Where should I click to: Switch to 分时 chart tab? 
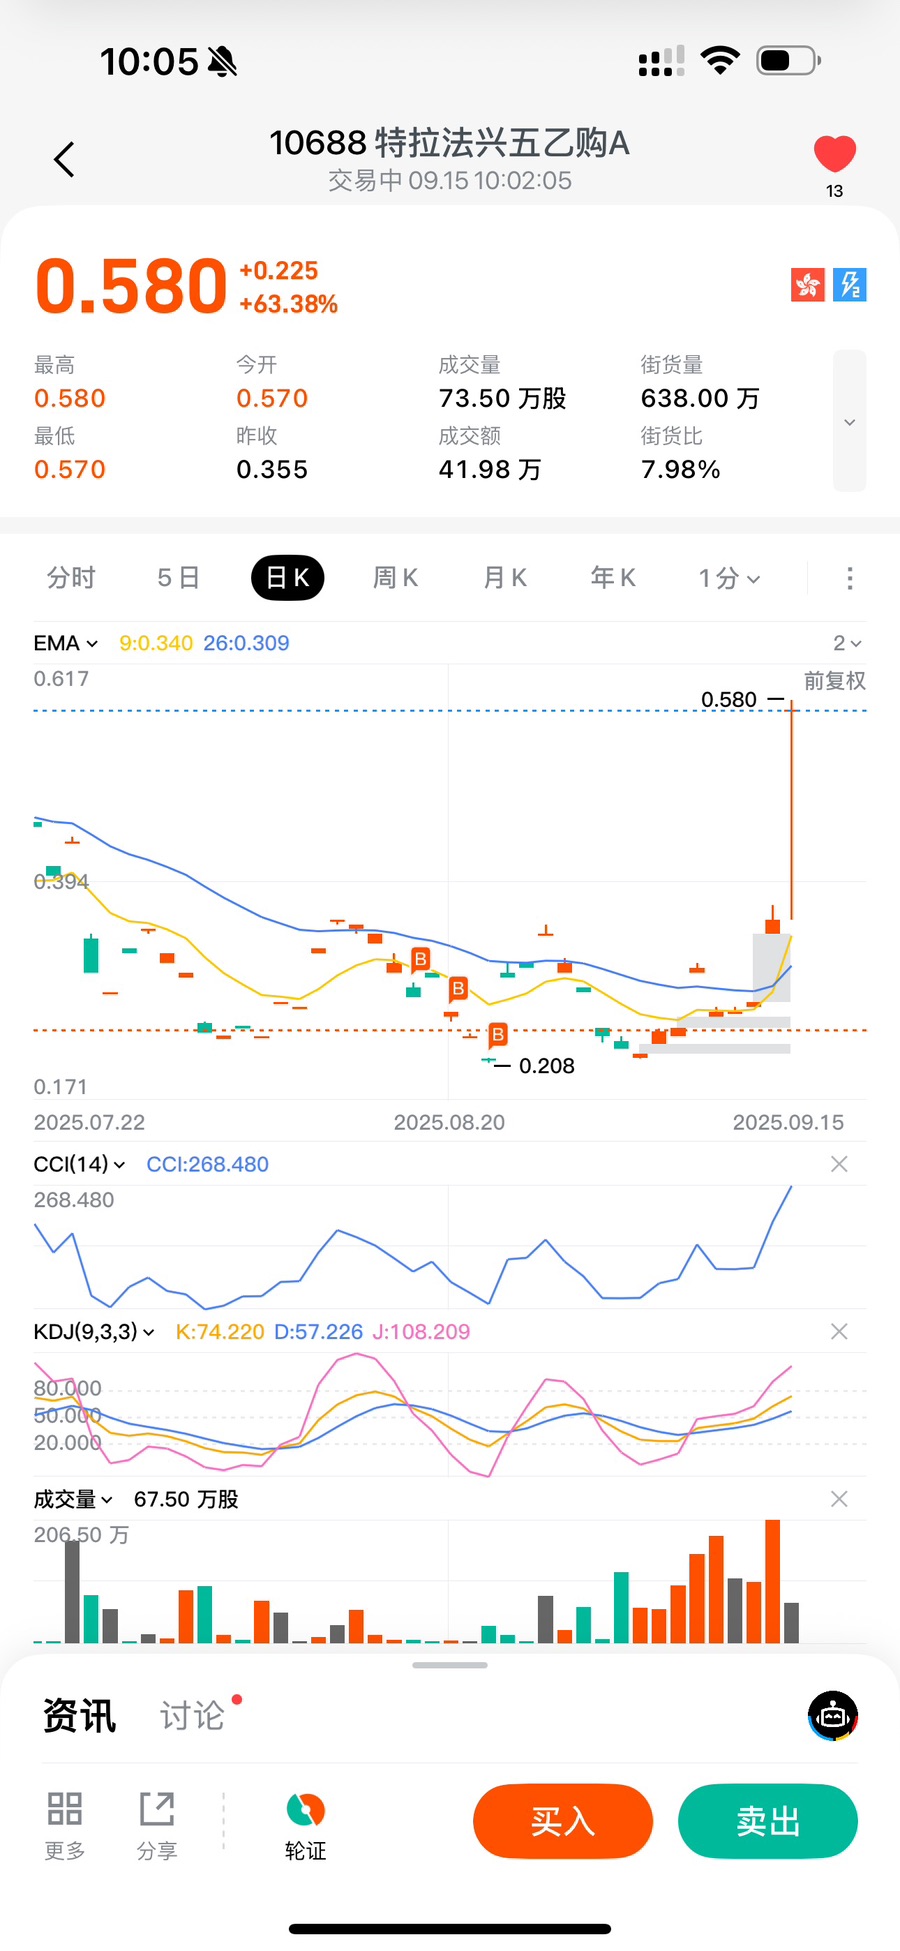click(x=71, y=578)
